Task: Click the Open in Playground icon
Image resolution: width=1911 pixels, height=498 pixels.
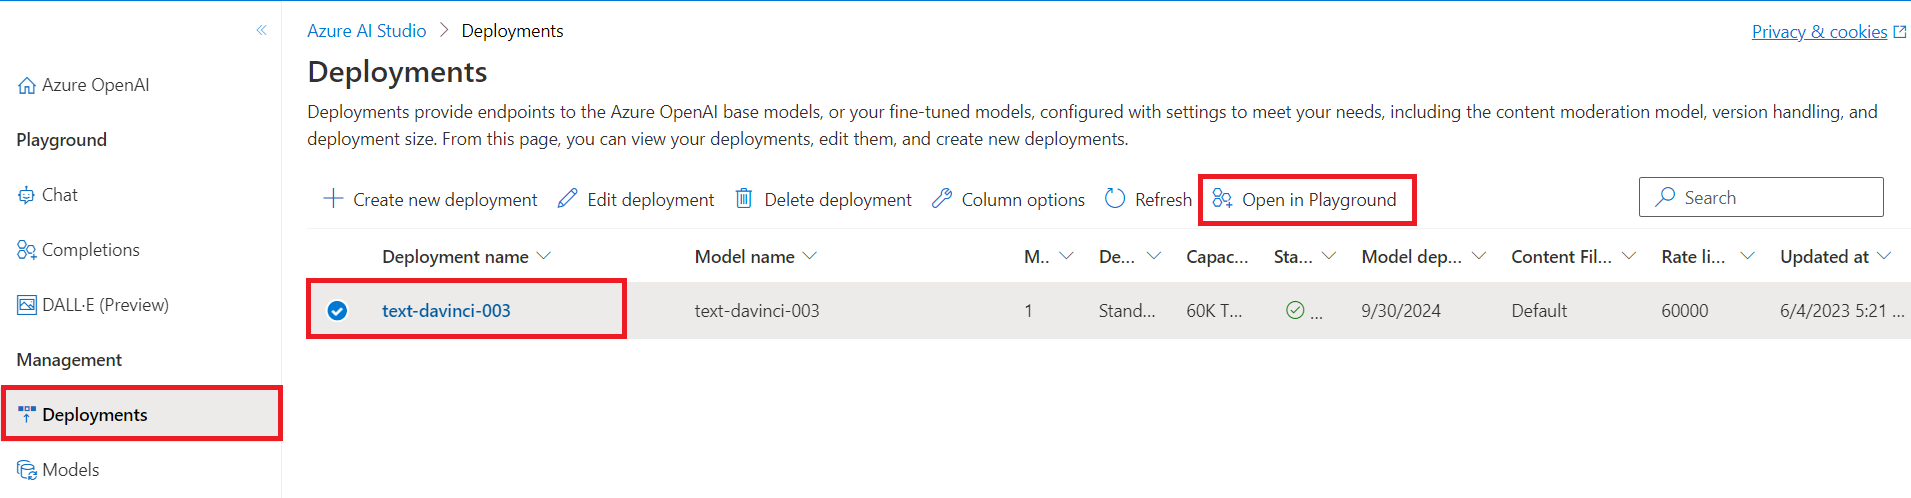Action: (1222, 199)
